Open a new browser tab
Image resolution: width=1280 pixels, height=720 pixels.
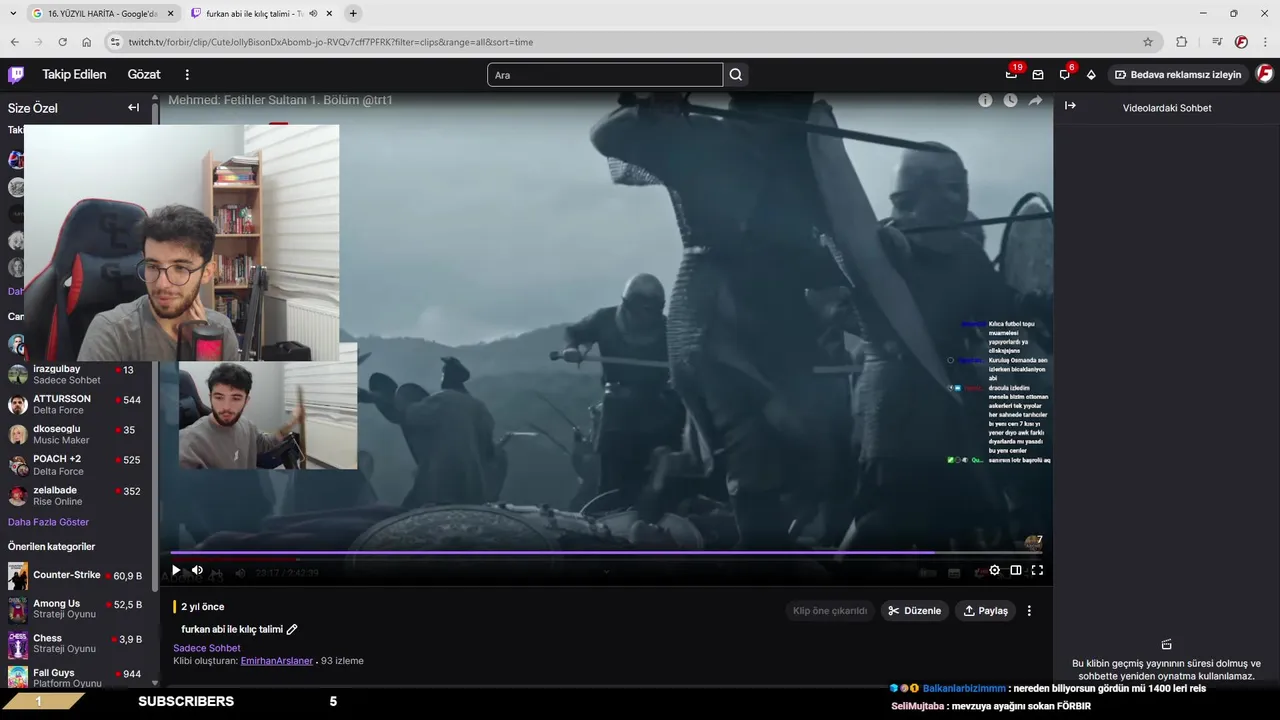(x=353, y=13)
